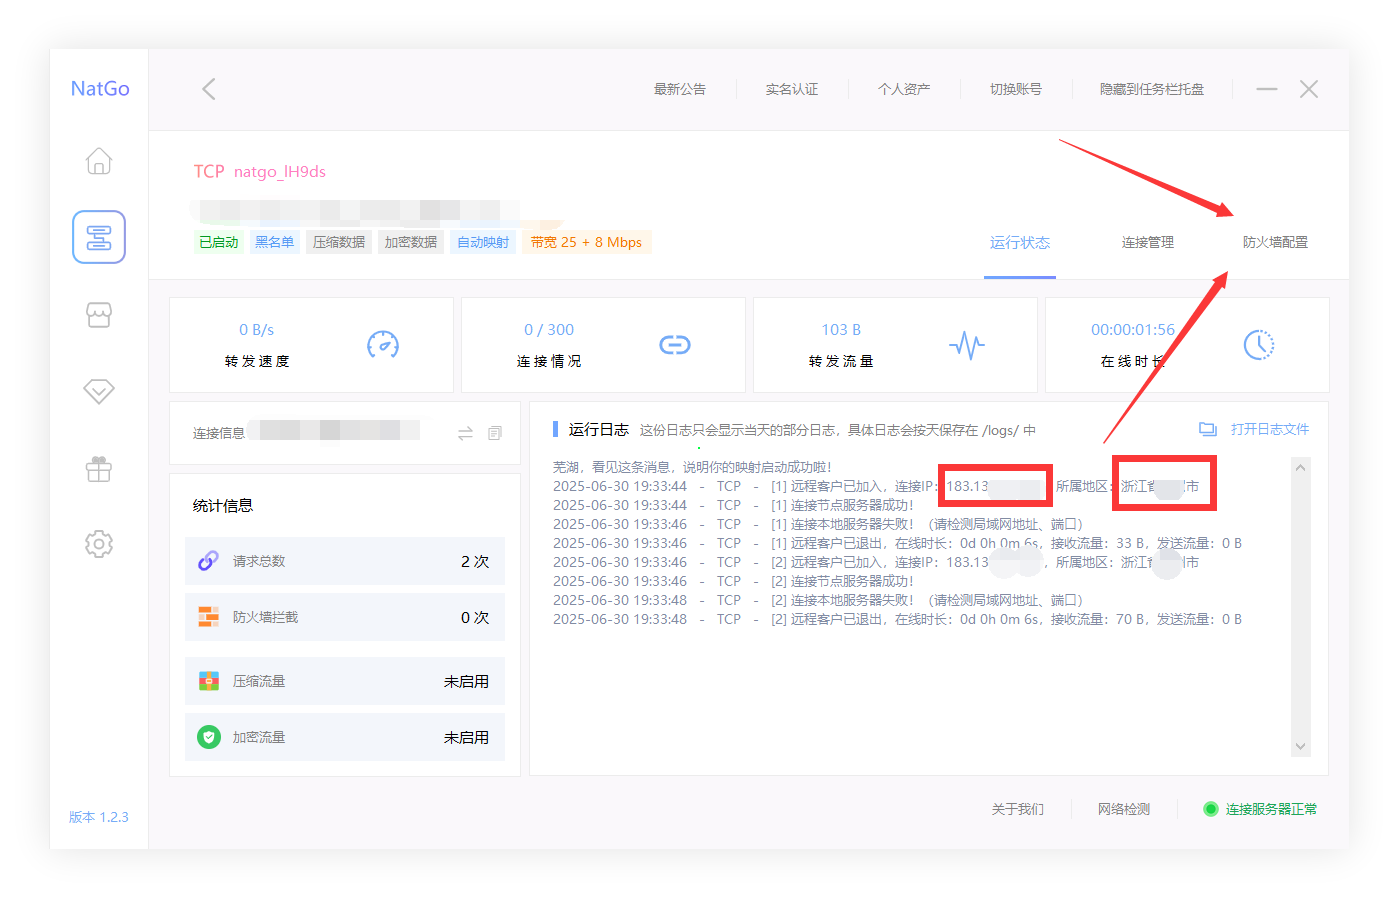The height and width of the screenshot is (900, 1400).
Task: Click the 19:33:48 [2] 连接本地服务器失败 log line
Action: 818,600
